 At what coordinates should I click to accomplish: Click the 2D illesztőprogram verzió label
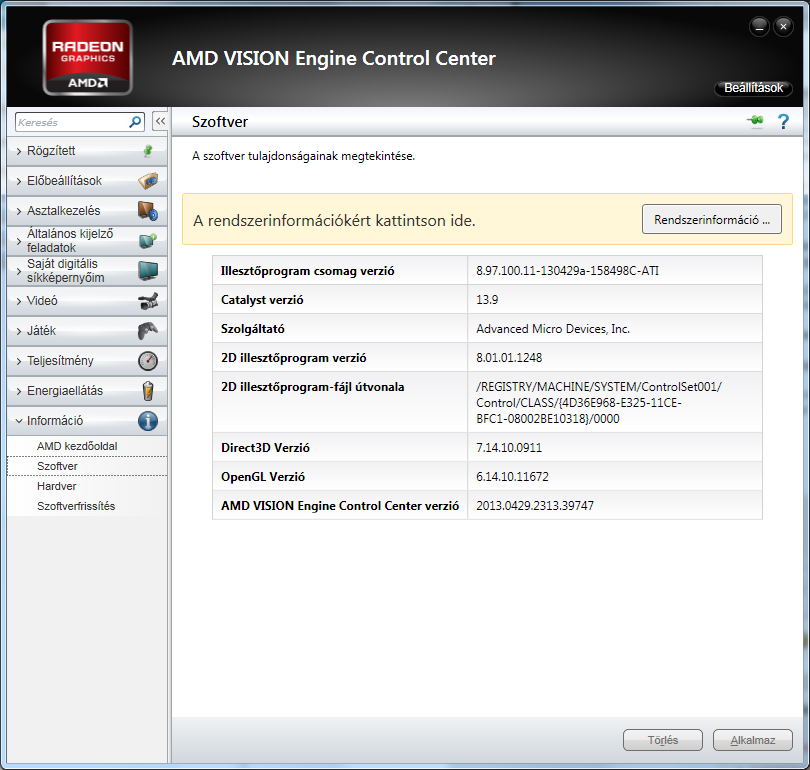click(x=293, y=358)
